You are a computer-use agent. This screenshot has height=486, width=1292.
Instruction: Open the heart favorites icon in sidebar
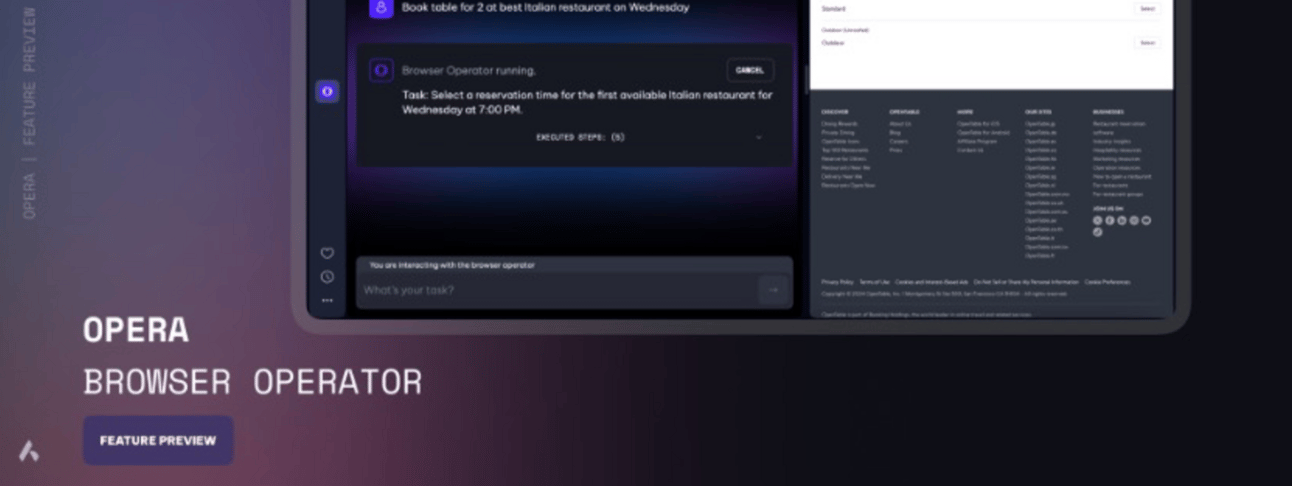(327, 253)
